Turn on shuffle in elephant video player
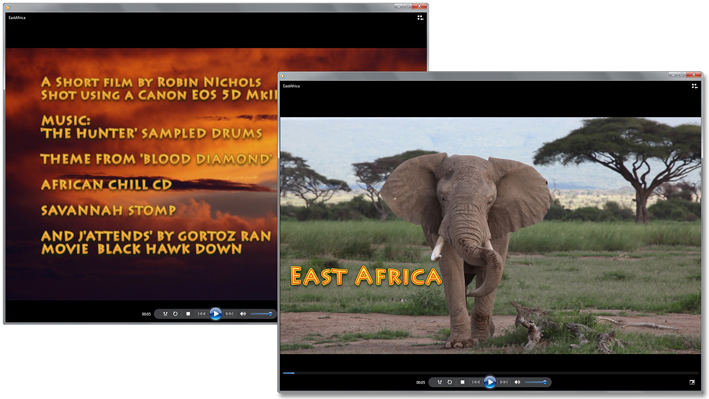709x399 pixels. click(439, 382)
